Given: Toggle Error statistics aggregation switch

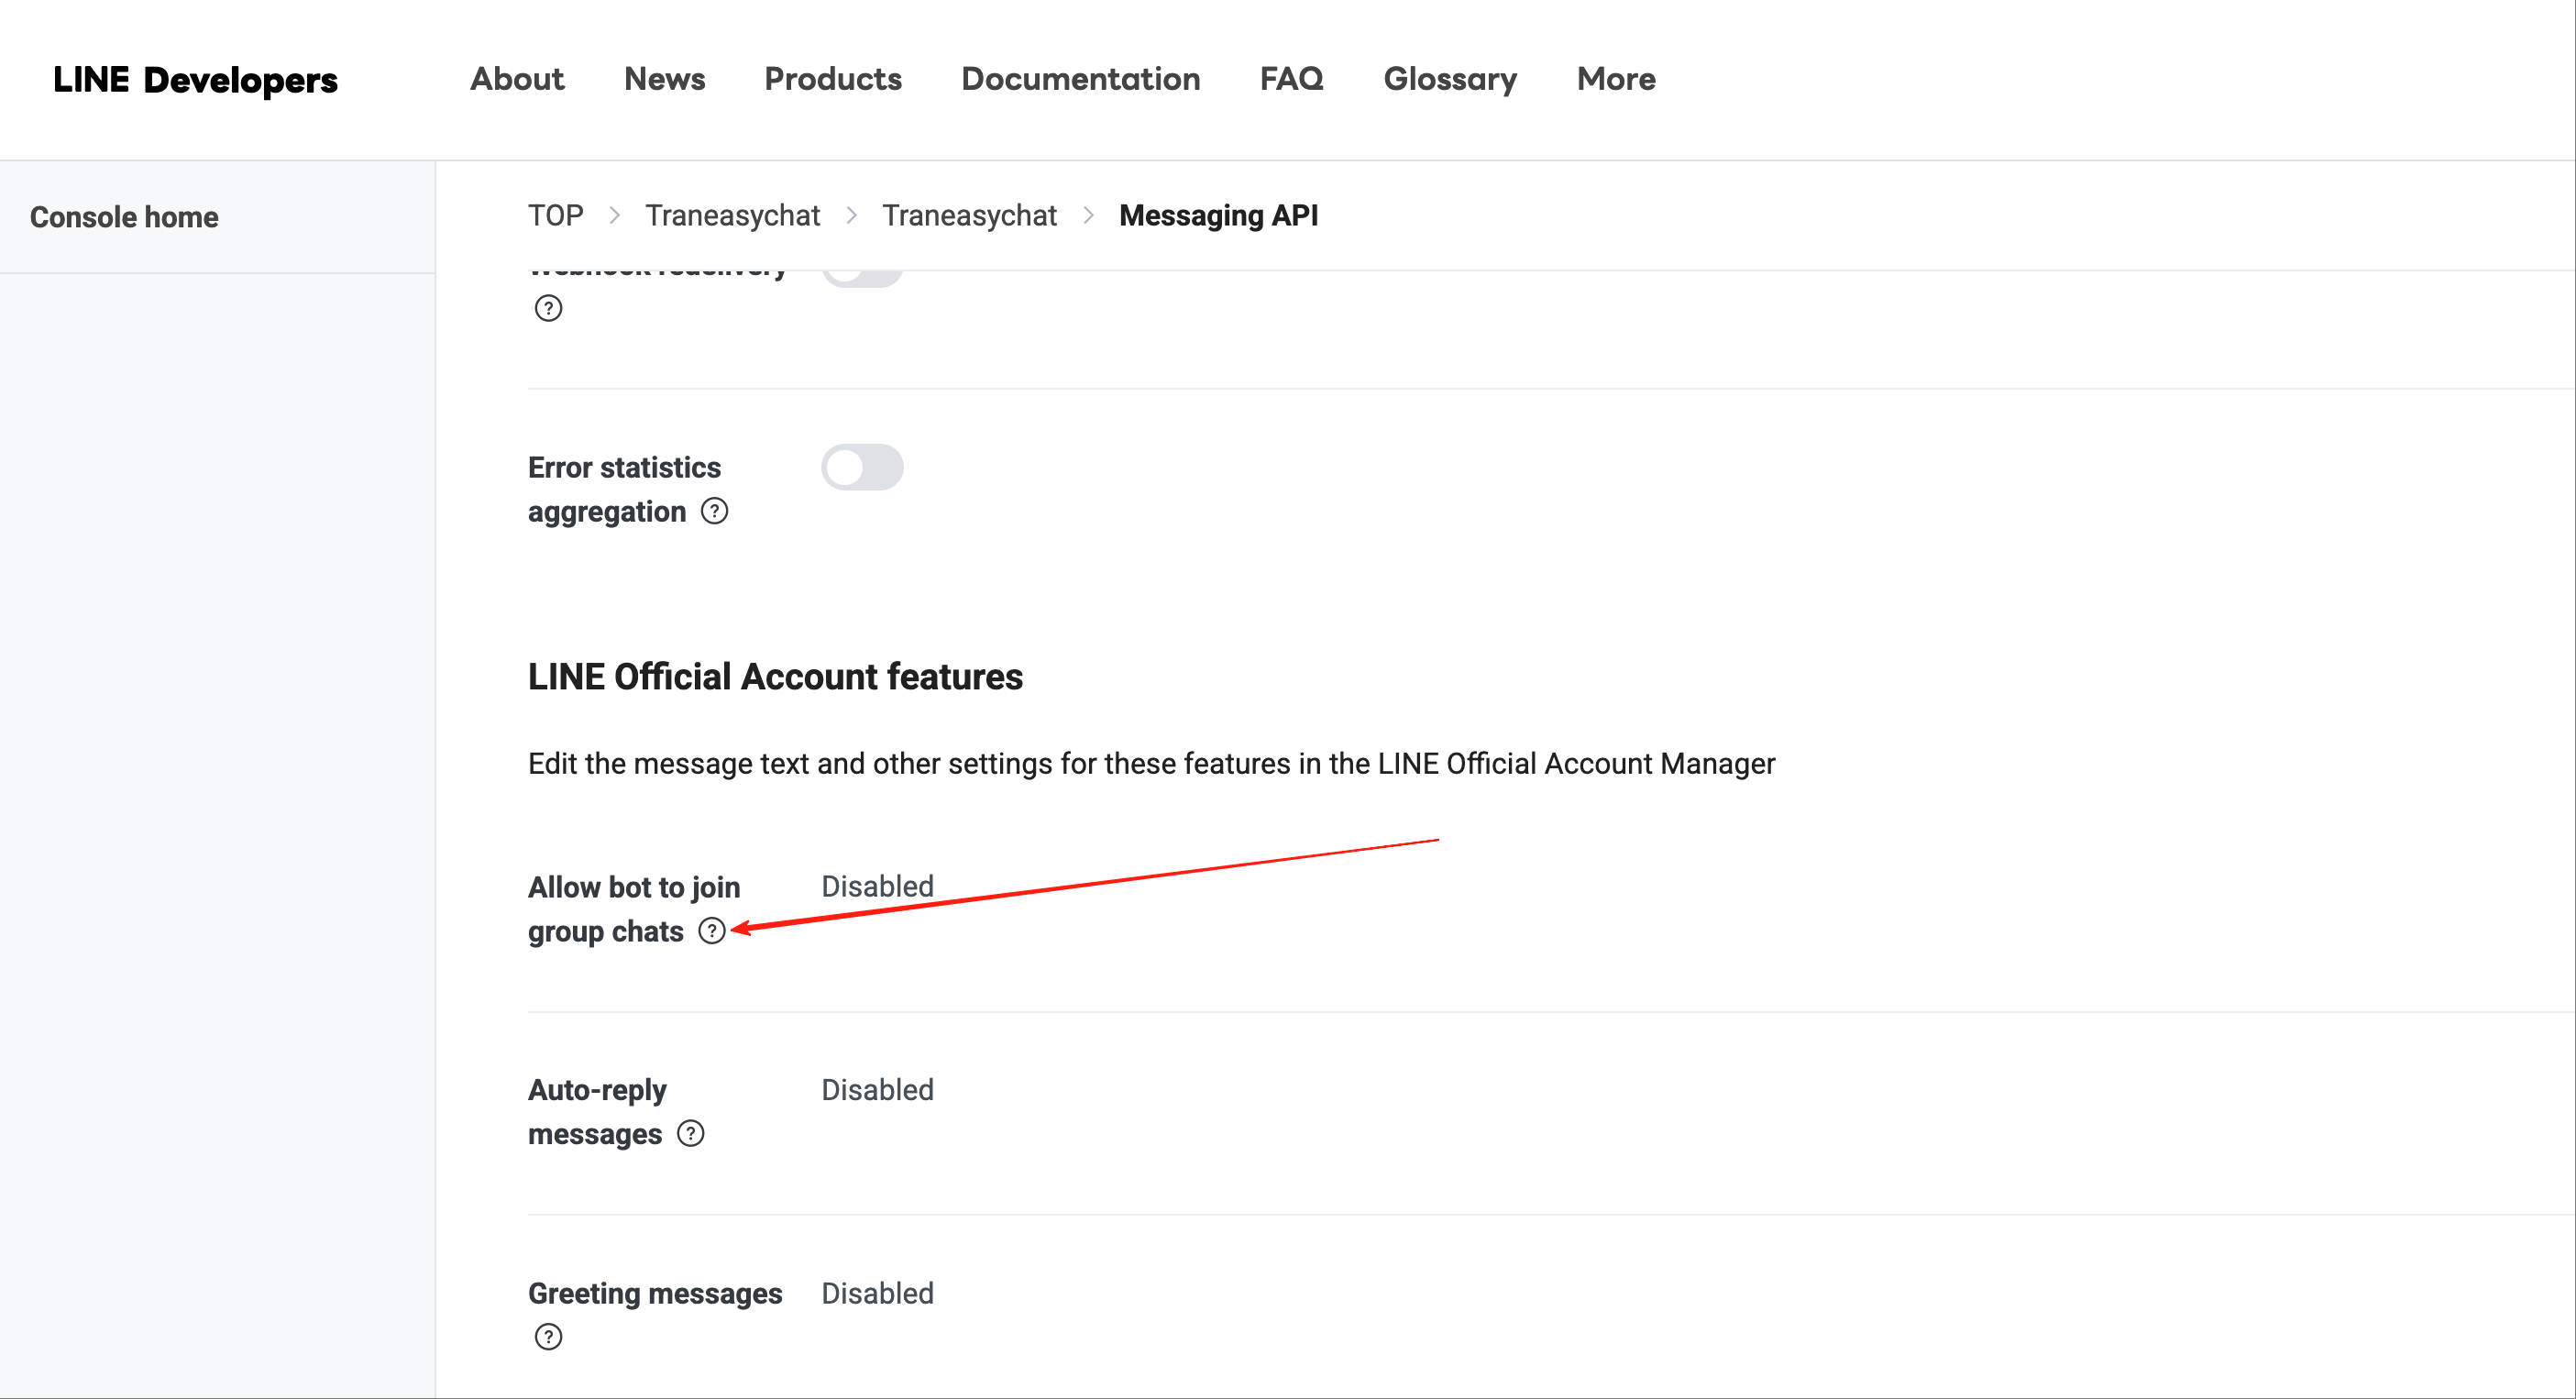Looking at the screenshot, I should (862, 467).
